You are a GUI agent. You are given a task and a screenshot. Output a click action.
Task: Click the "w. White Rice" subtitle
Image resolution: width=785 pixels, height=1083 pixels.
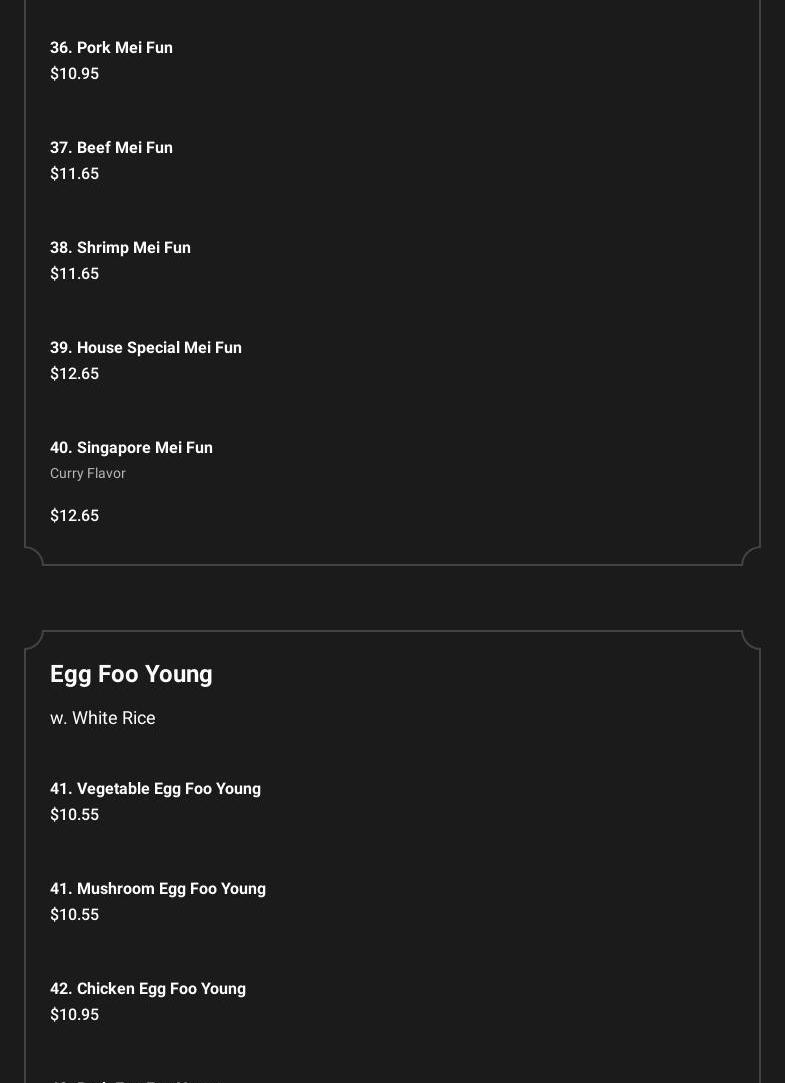click(x=103, y=718)
